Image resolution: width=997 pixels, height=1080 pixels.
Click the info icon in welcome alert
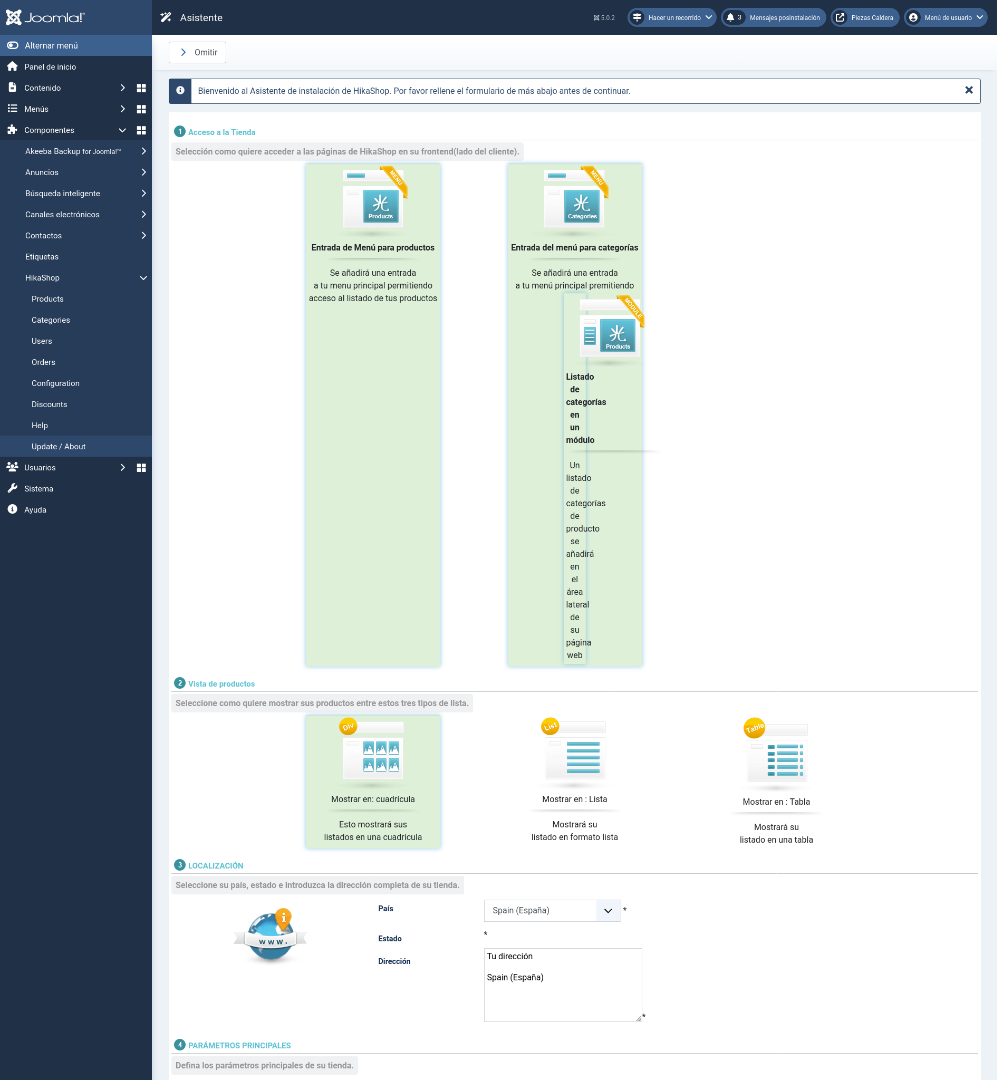(180, 90)
